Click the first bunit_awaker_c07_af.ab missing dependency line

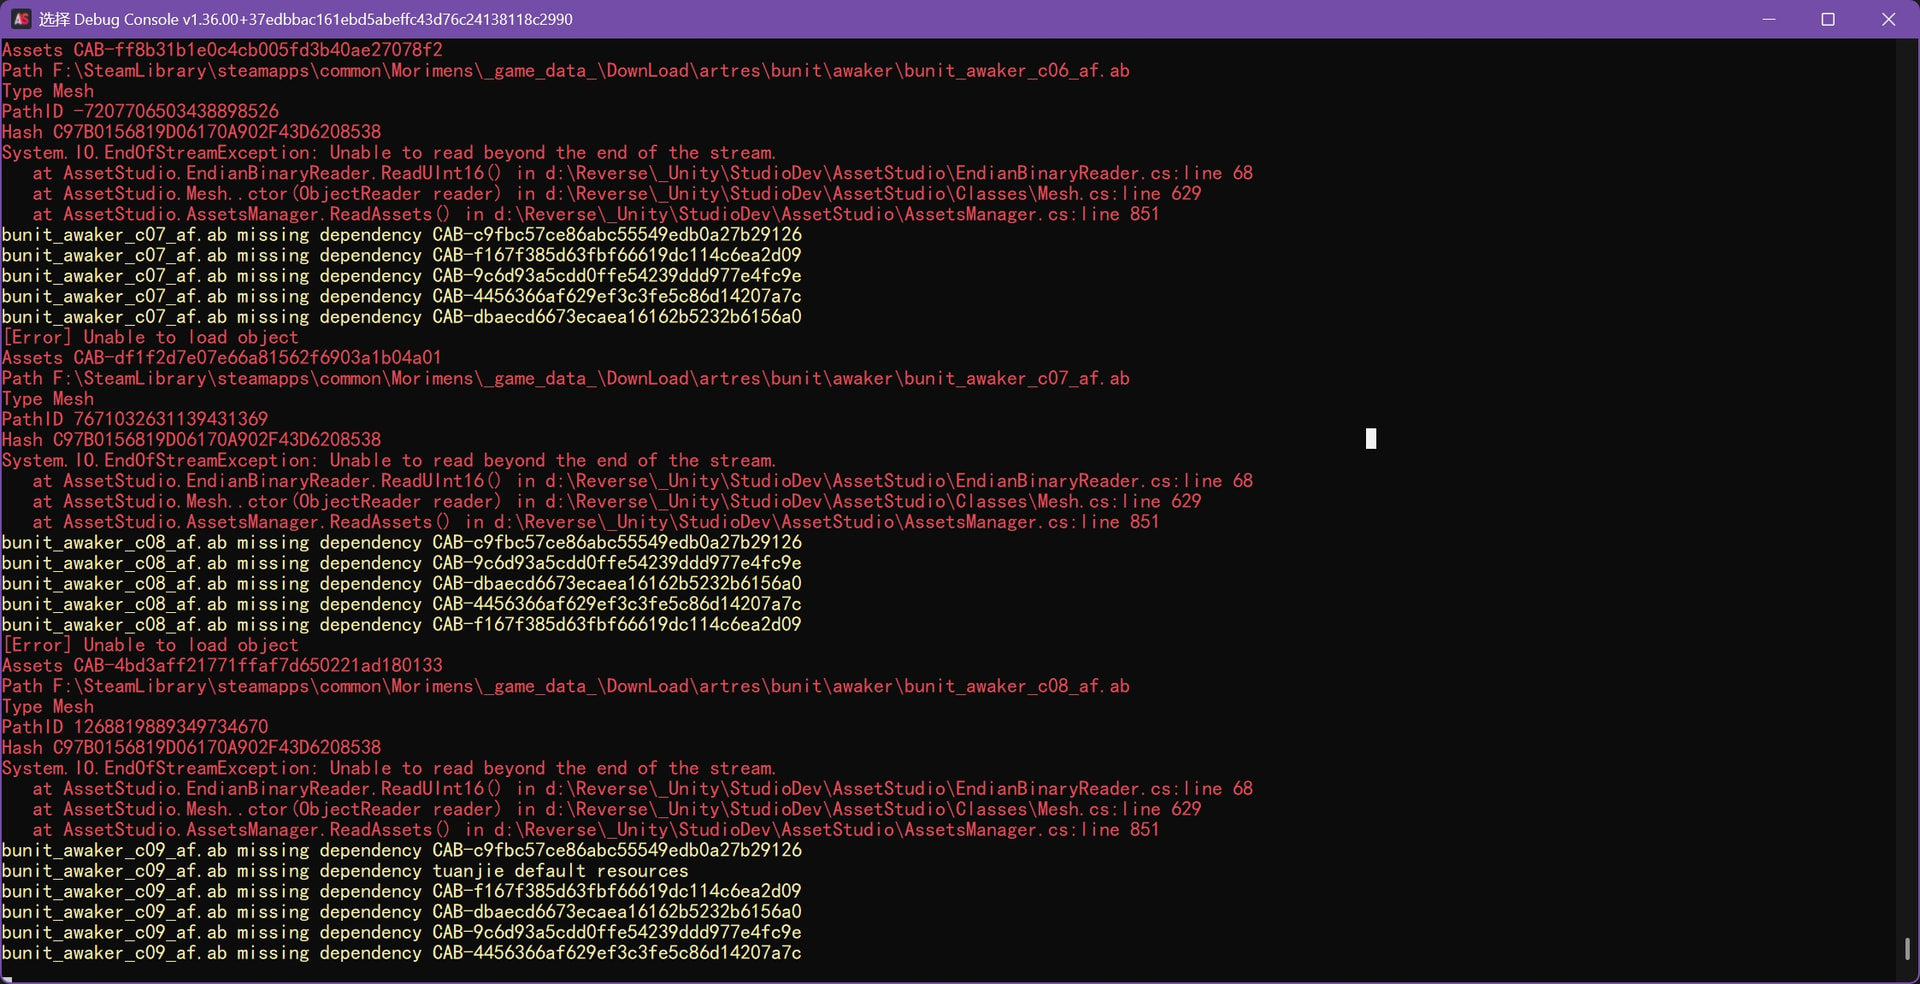[x=401, y=235]
